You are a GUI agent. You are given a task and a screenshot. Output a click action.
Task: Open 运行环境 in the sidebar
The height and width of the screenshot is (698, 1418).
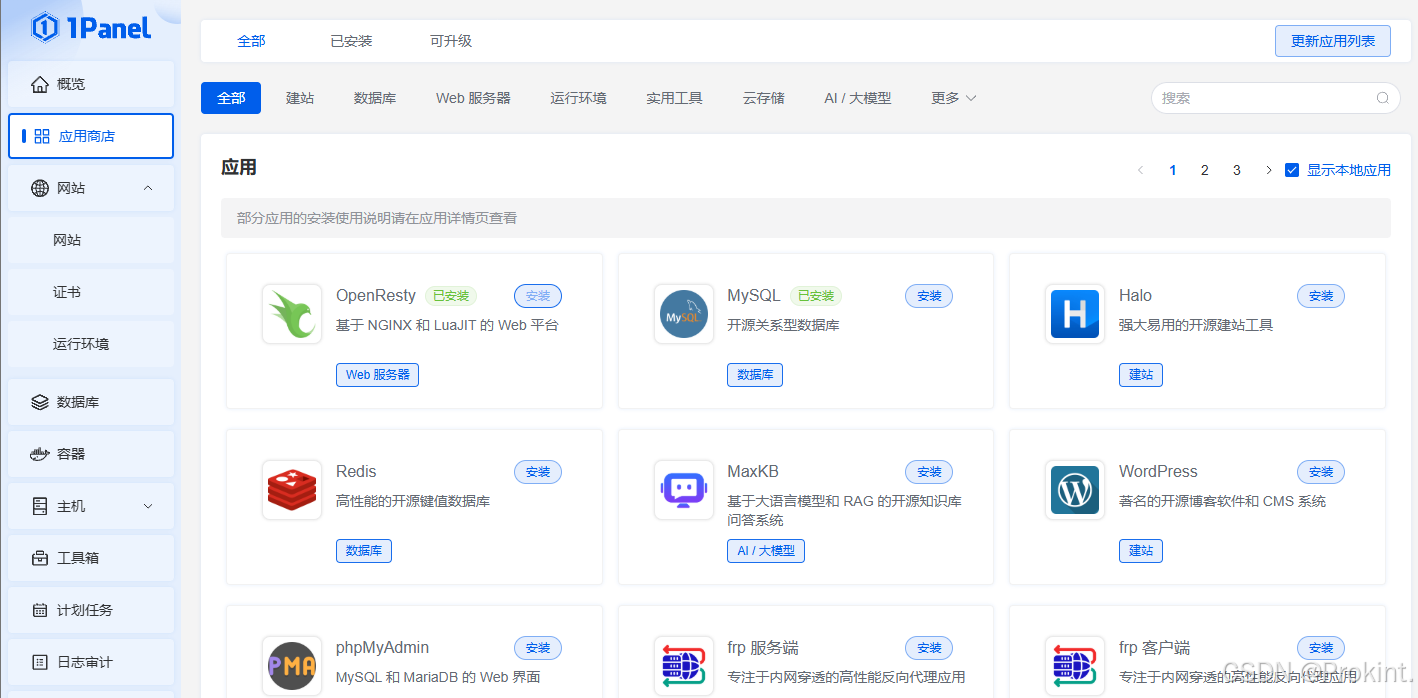91,344
